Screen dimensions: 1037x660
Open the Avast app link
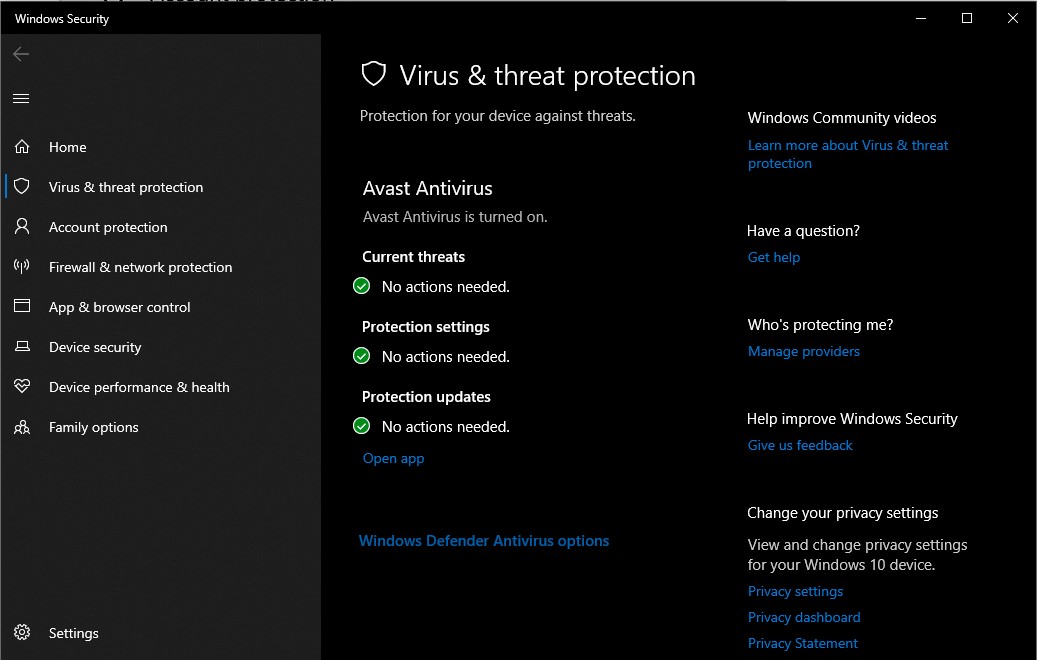(x=393, y=458)
